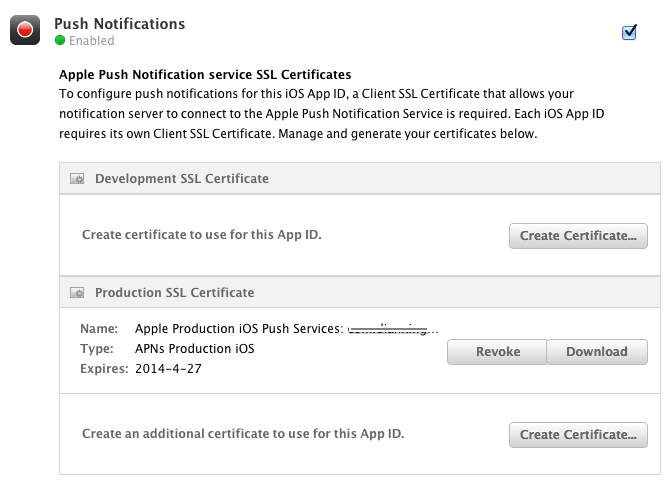Create an additional production certificate
Viewport: 665px width, 489px height.
(x=578, y=435)
